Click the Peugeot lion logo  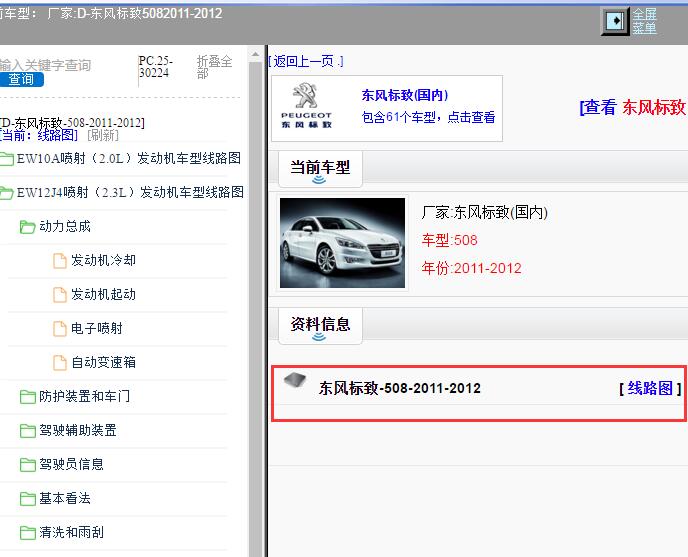[306, 95]
